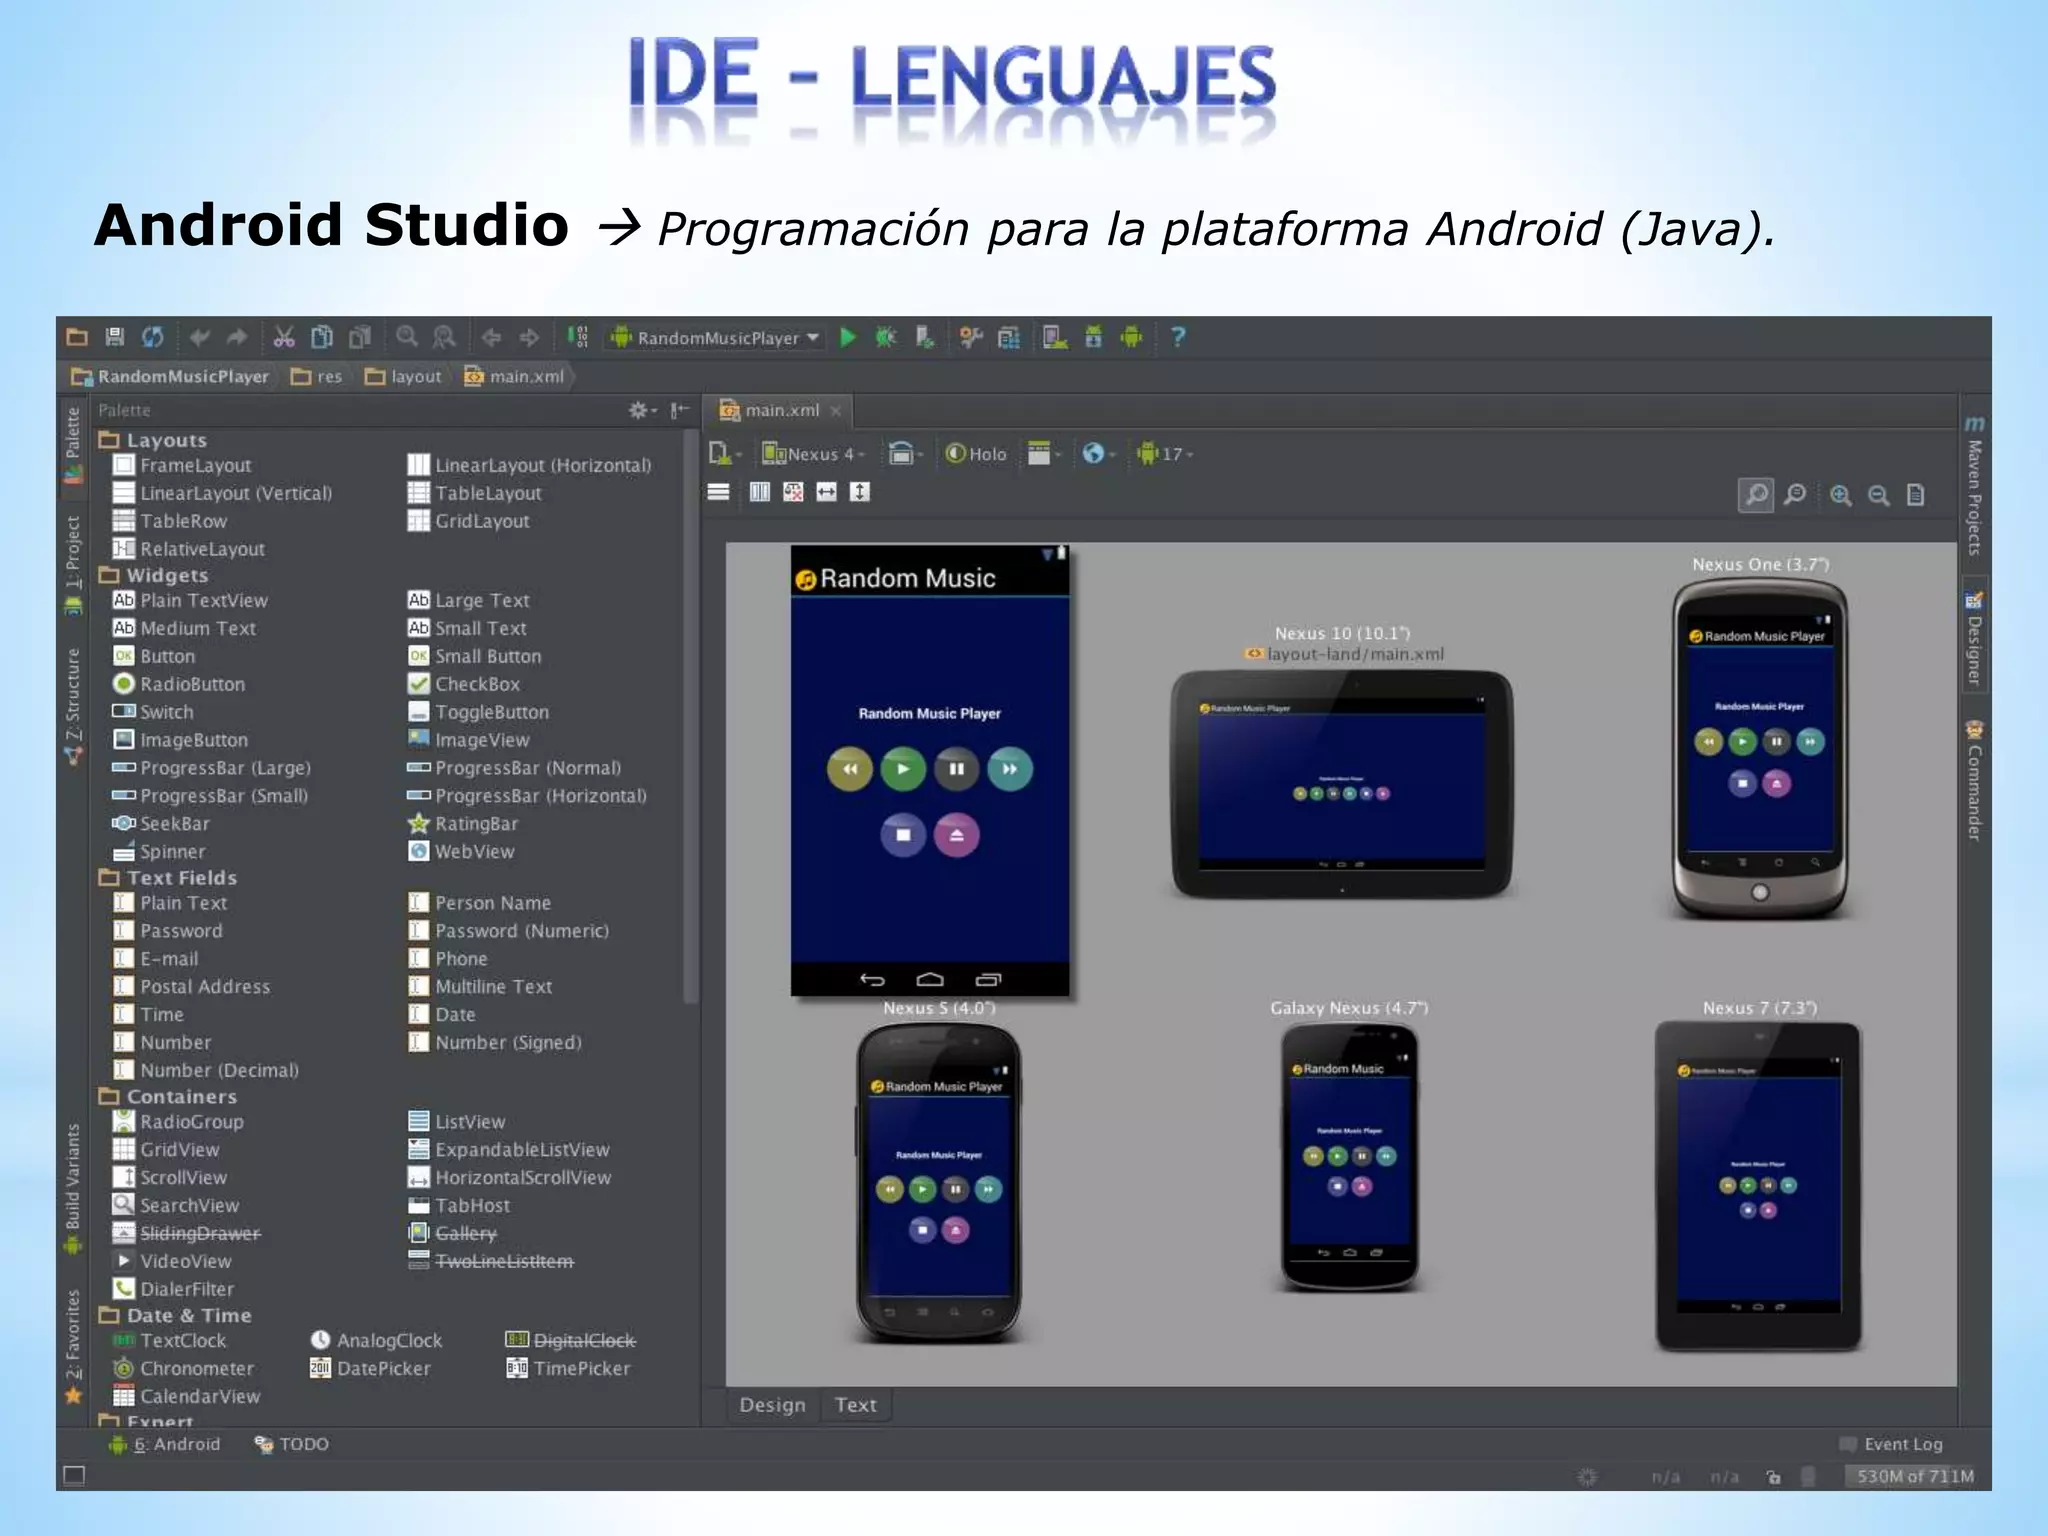Open the Project Structure icon
Viewport: 2048px width, 1536px height.
(1008, 338)
